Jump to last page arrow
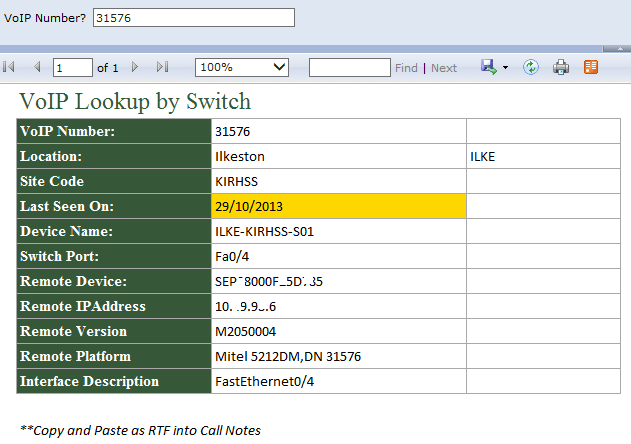The image size is (631, 444). (163, 67)
